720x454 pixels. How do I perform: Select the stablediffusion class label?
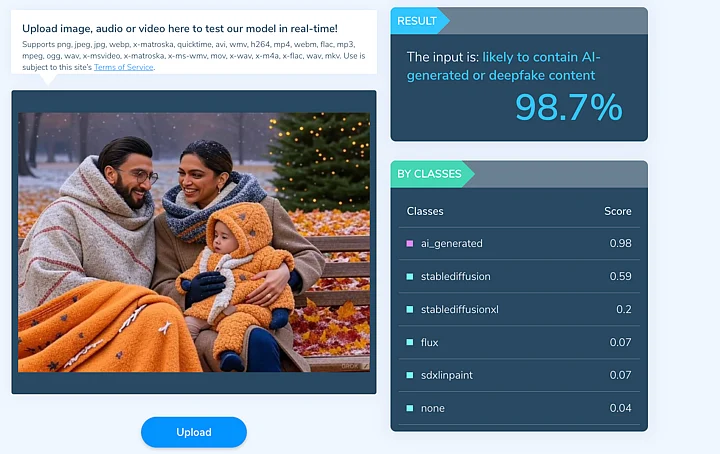pos(455,276)
